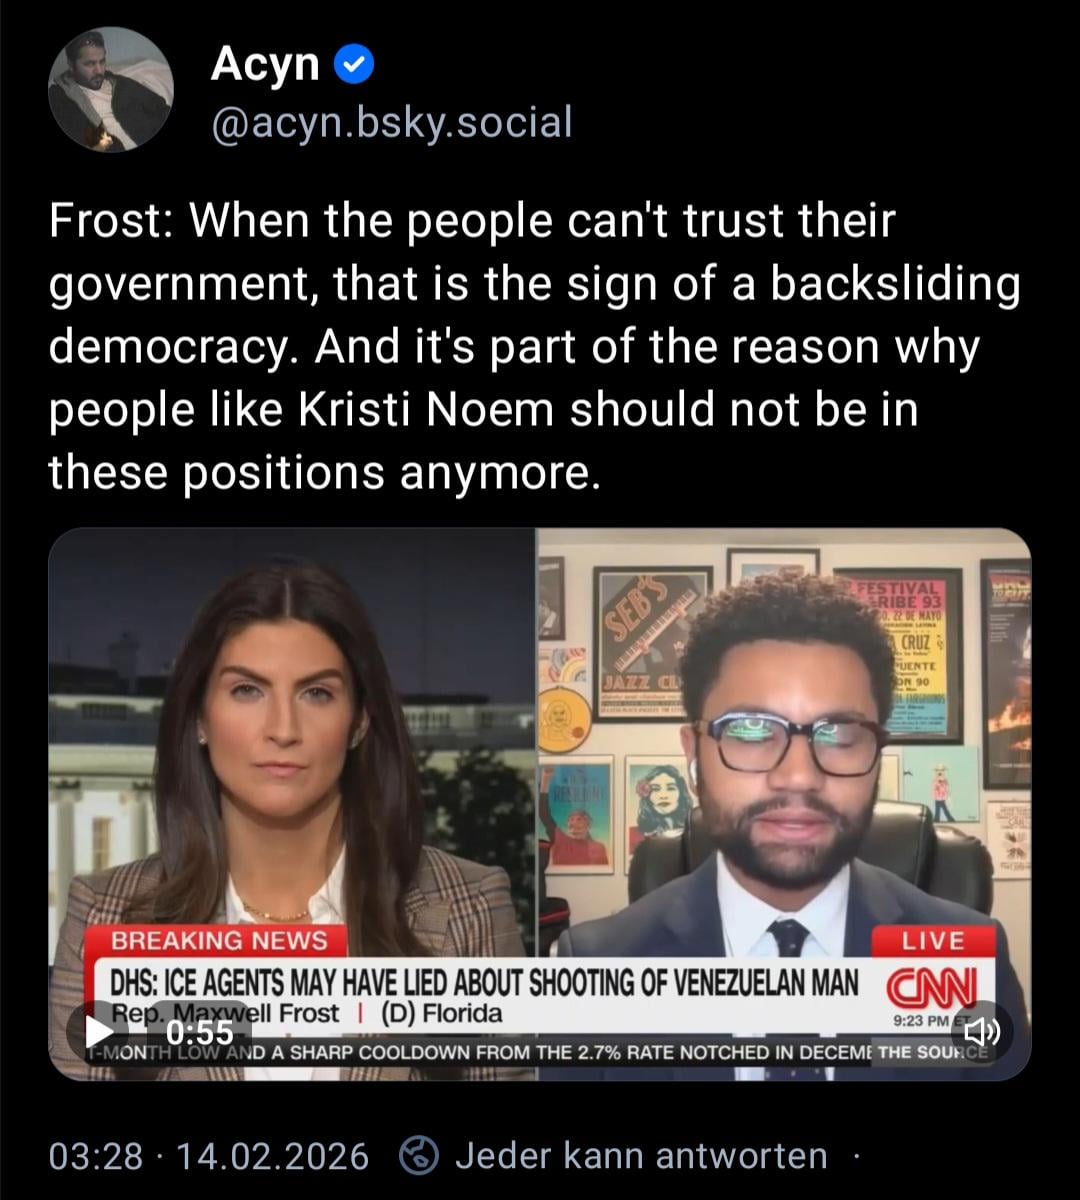Open the @acyn.bsky.social handle

pyautogui.click(x=391, y=123)
